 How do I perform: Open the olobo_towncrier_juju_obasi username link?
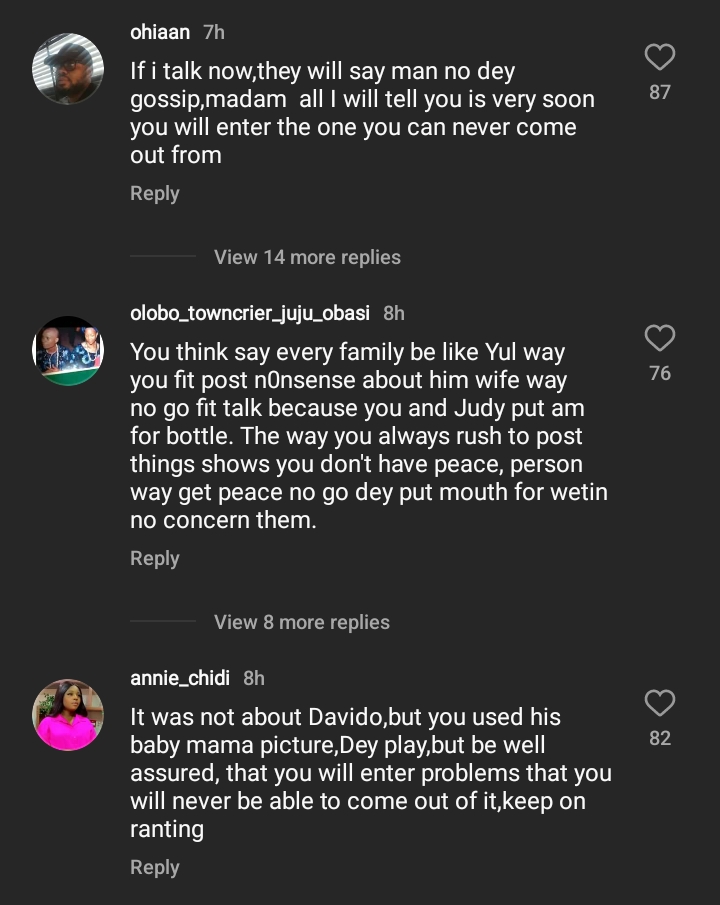[x=250, y=313]
